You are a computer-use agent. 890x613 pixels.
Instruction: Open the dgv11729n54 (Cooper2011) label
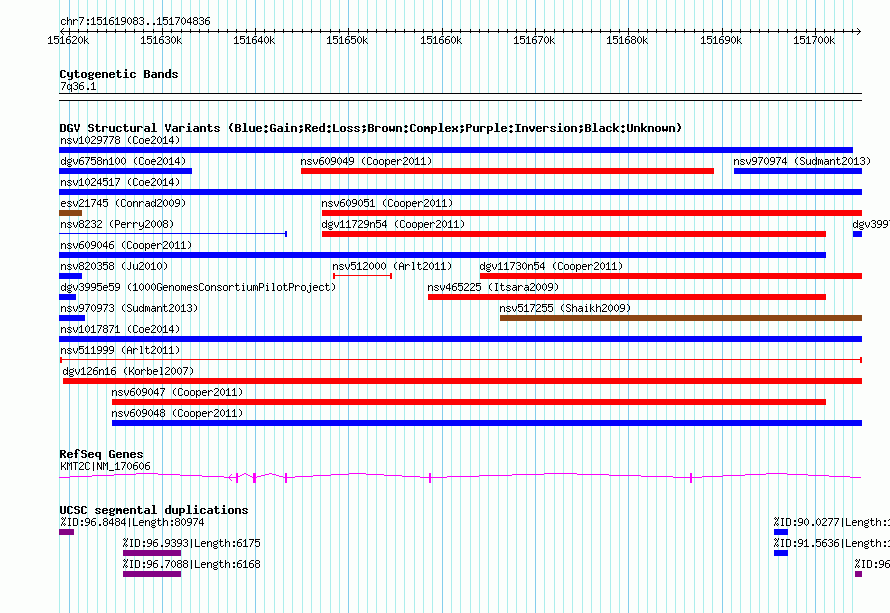pyautogui.click(x=393, y=224)
